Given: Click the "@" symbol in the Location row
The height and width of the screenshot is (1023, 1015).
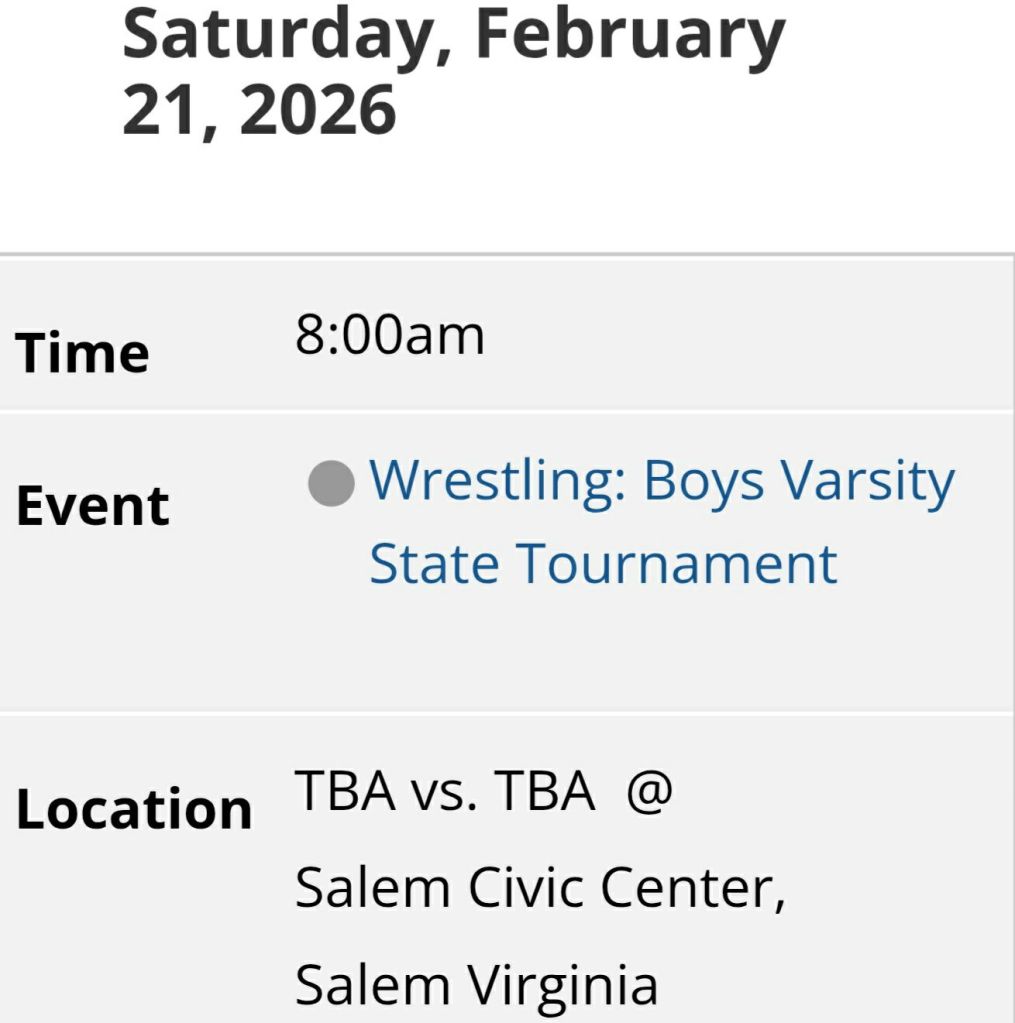Looking at the screenshot, I should 649,793.
